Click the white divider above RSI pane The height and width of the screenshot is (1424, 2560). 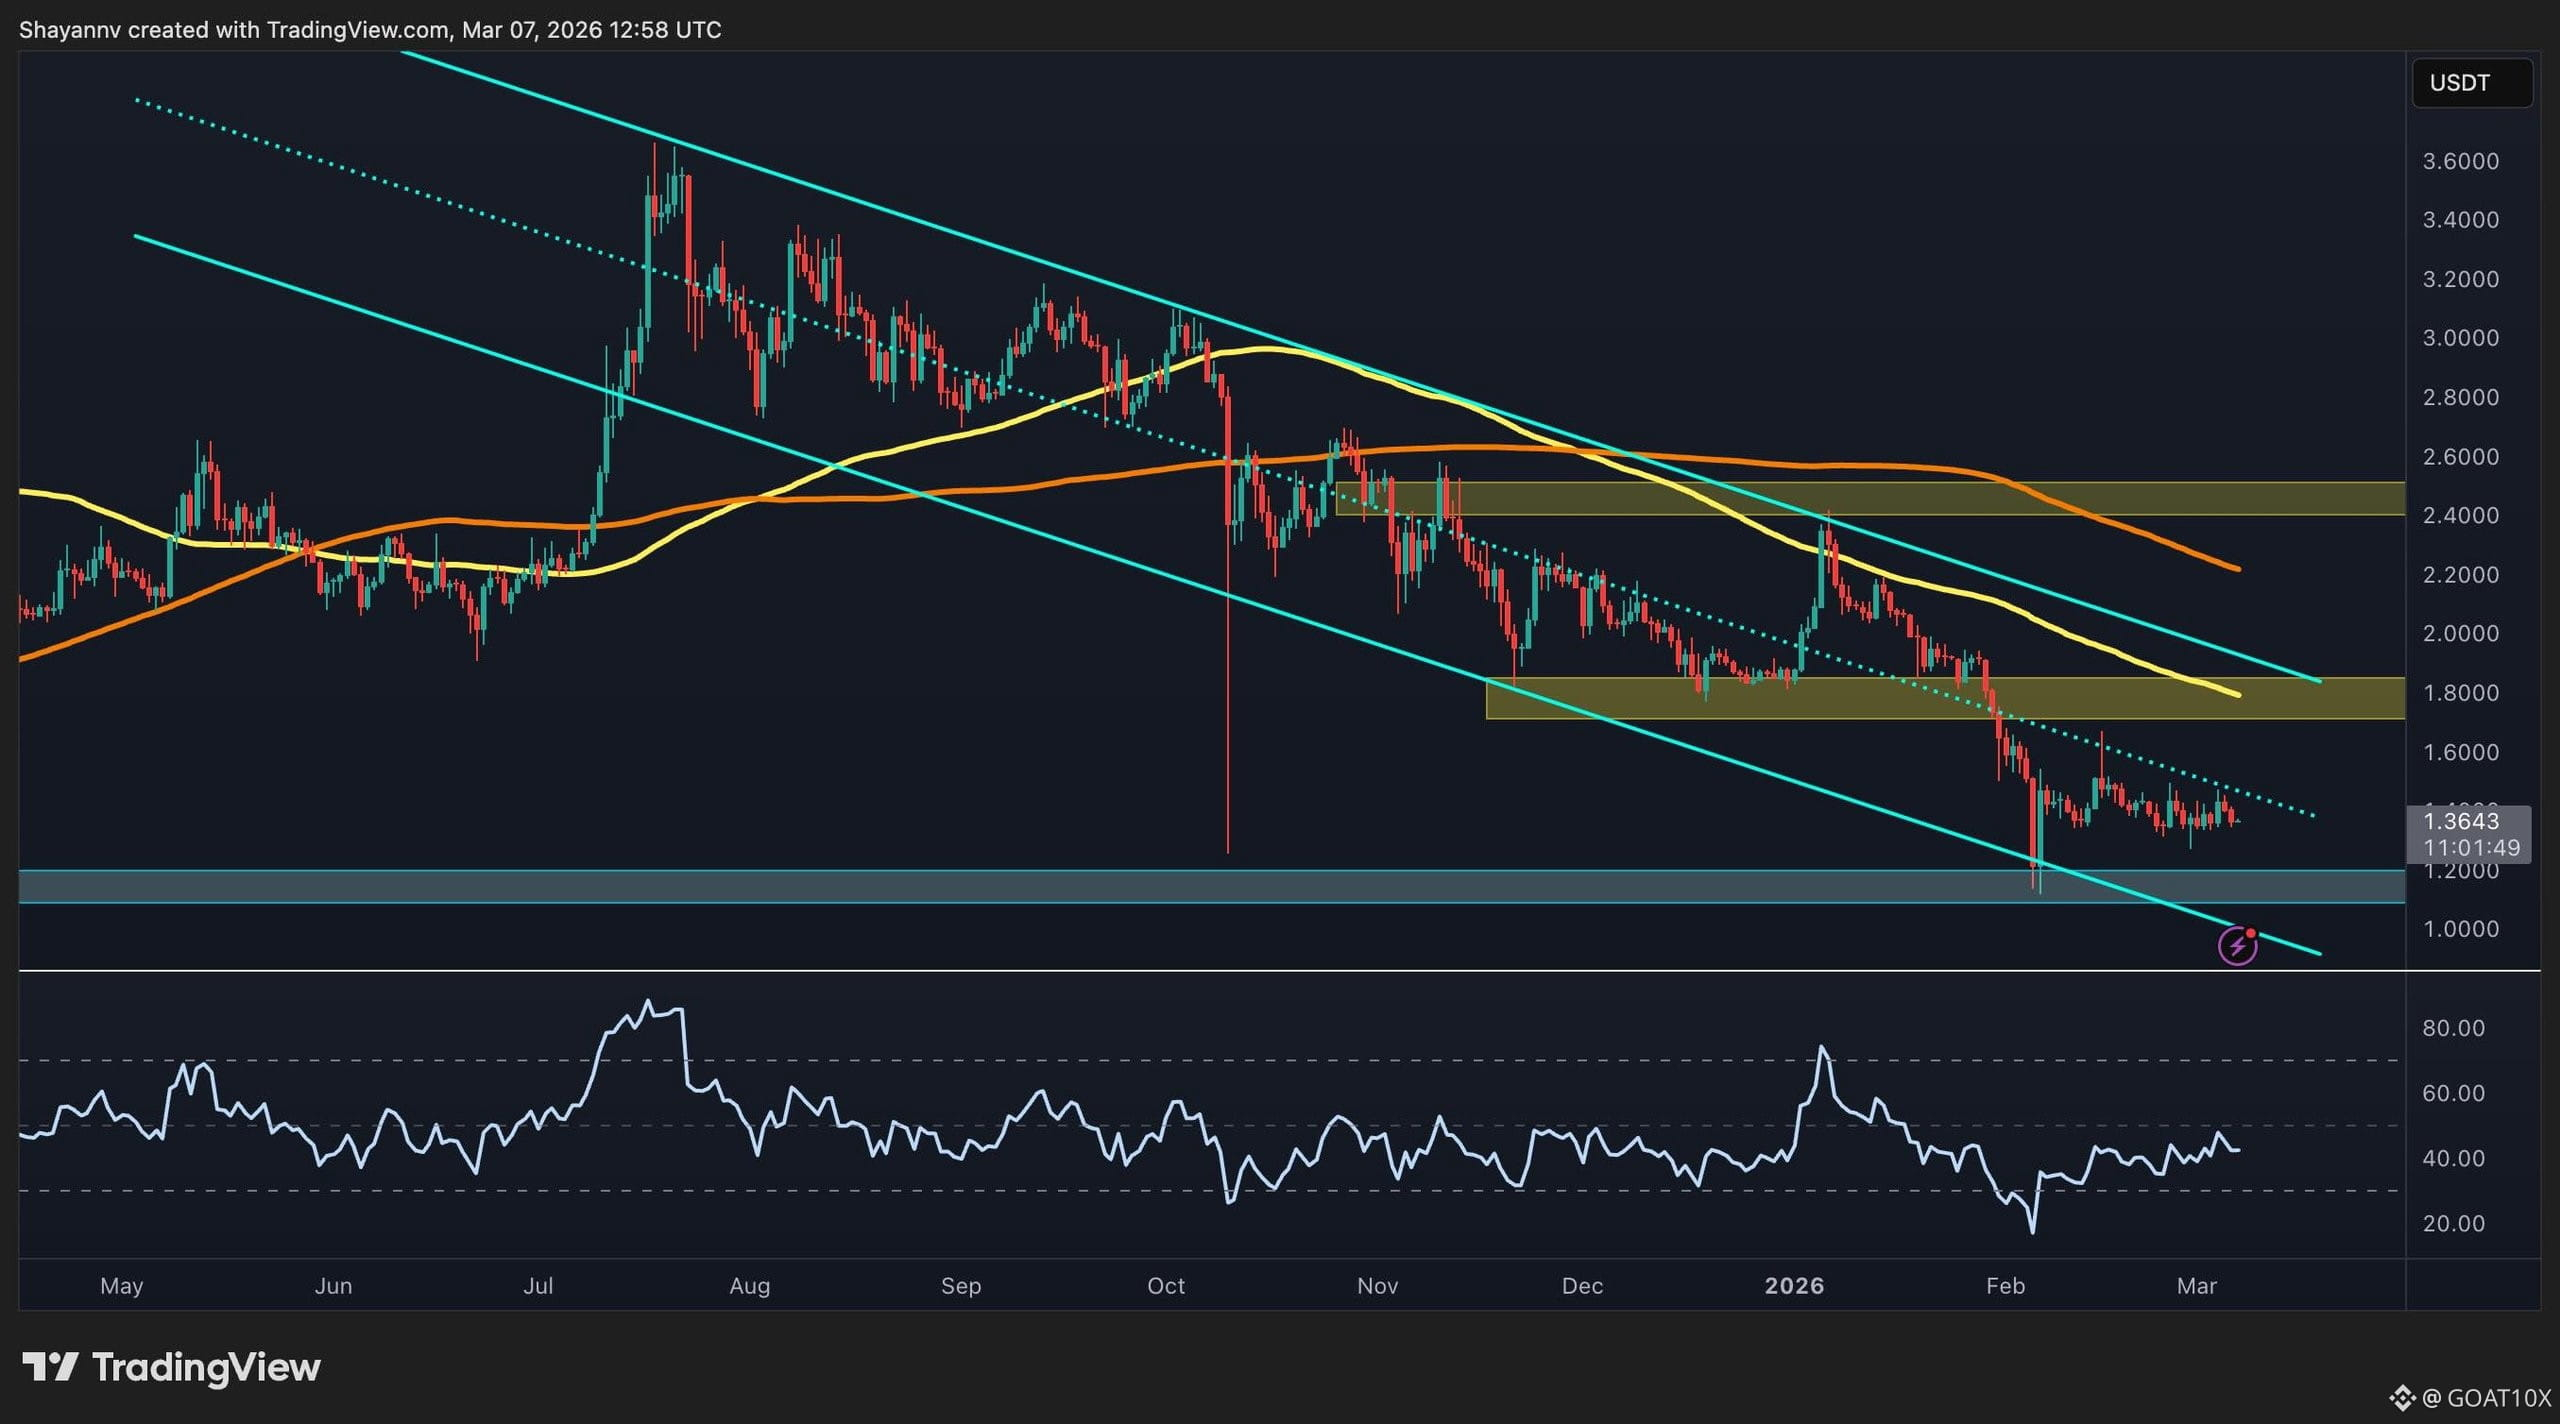pyautogui.click(x=1200, y=970)
